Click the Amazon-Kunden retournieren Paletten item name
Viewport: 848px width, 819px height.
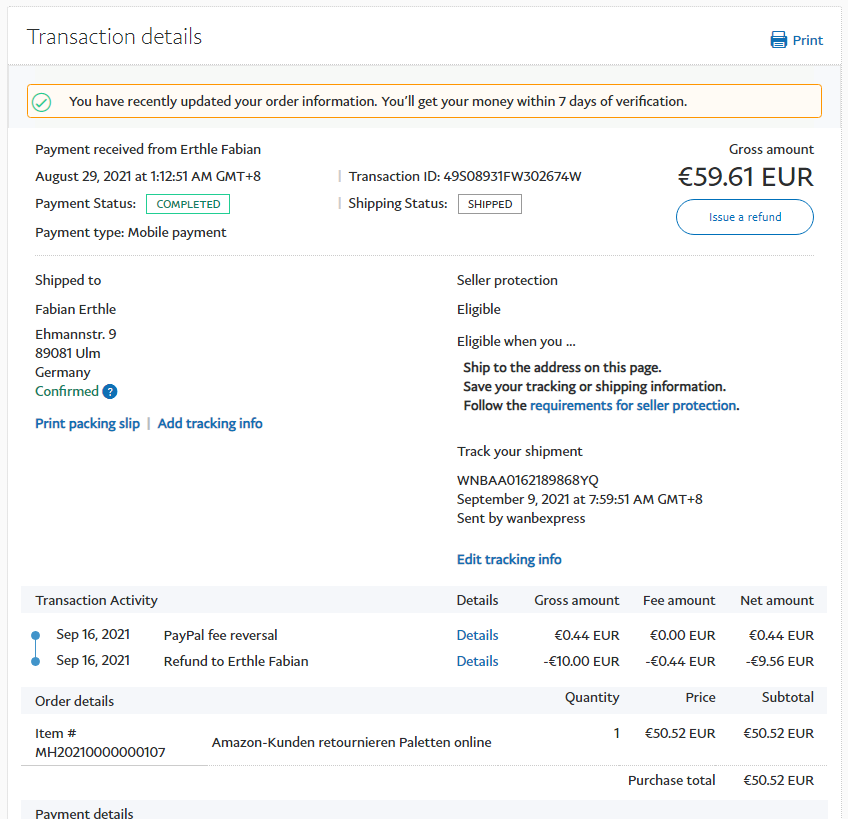[351, 742]
